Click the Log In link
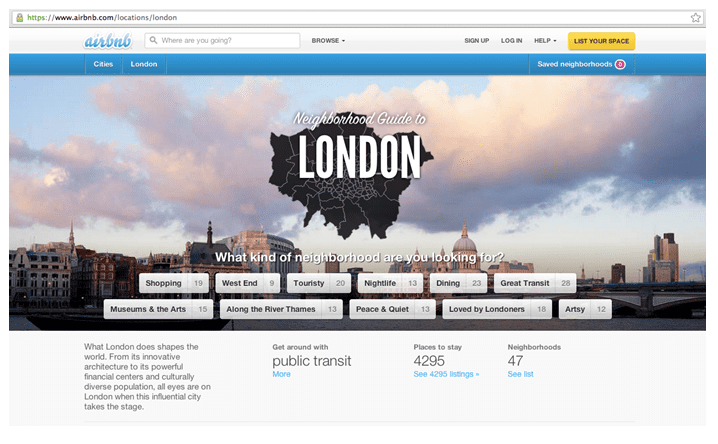 pyautogui.click(x=511, y=41)
